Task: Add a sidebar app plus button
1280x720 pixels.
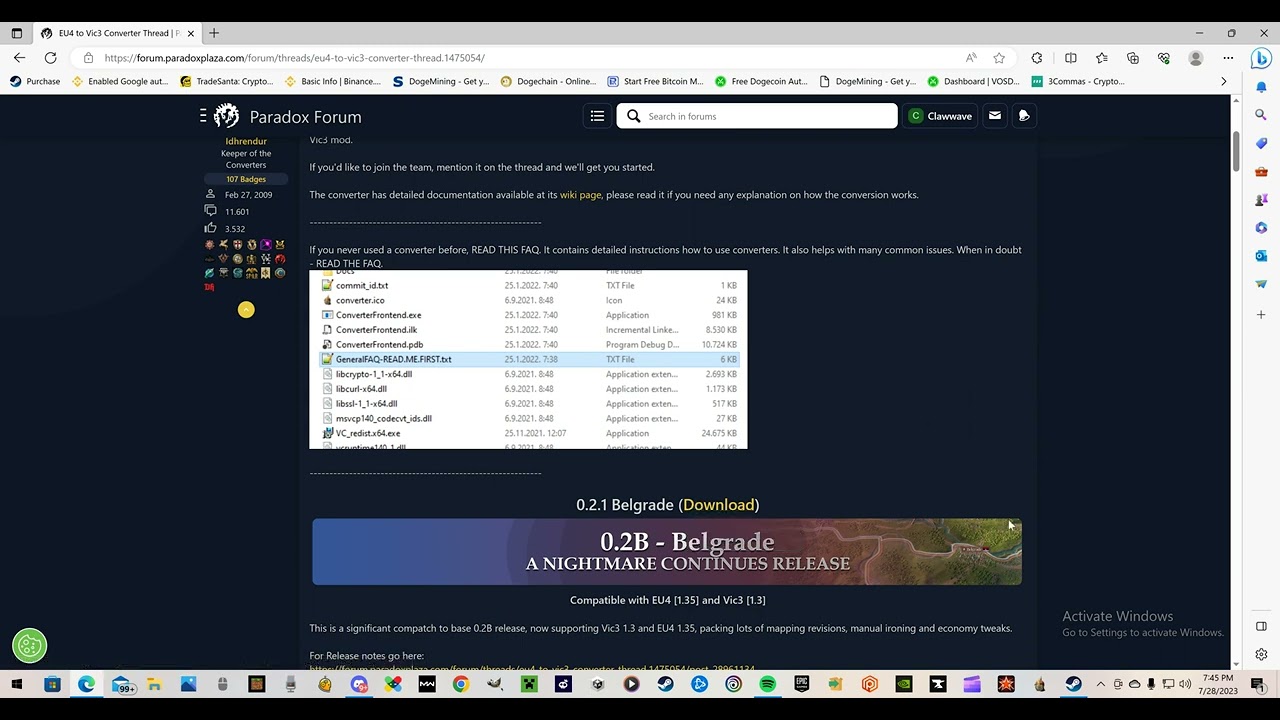Action: 1262,315
